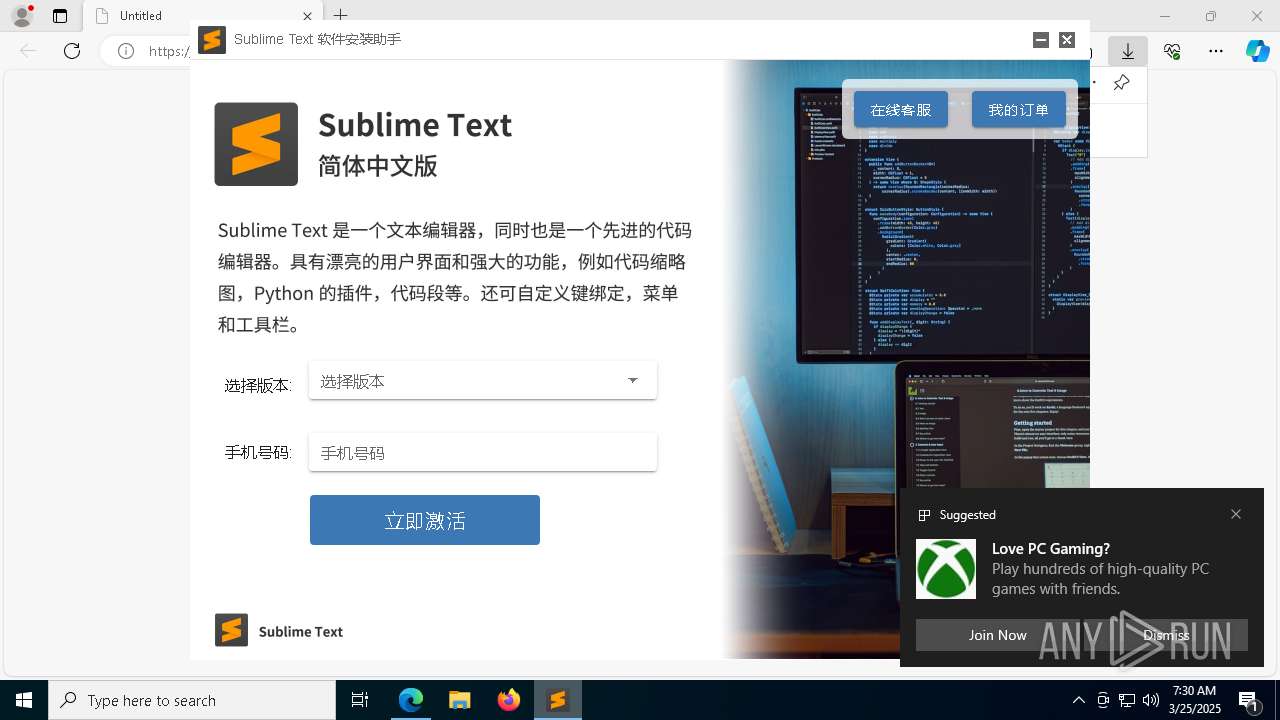Open volume control tray icon

(x=1151, y=700)
